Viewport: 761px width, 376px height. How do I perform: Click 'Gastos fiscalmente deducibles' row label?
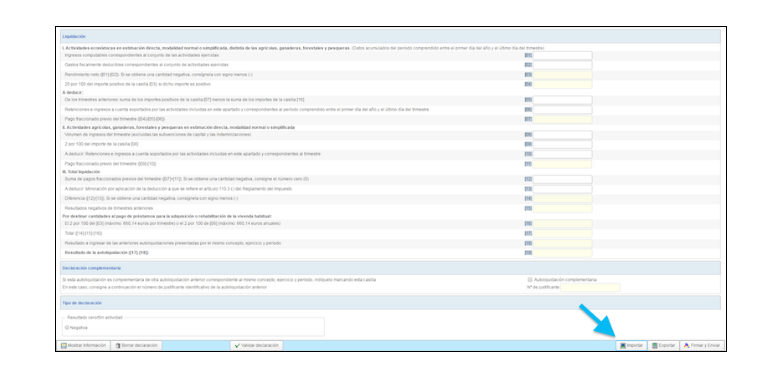(147, 65)
